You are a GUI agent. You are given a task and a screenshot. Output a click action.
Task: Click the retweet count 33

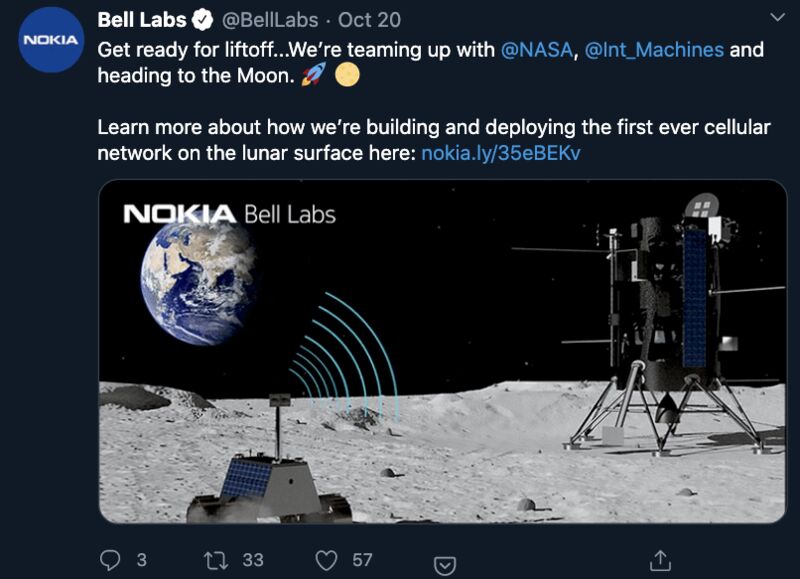click(253, 560)
